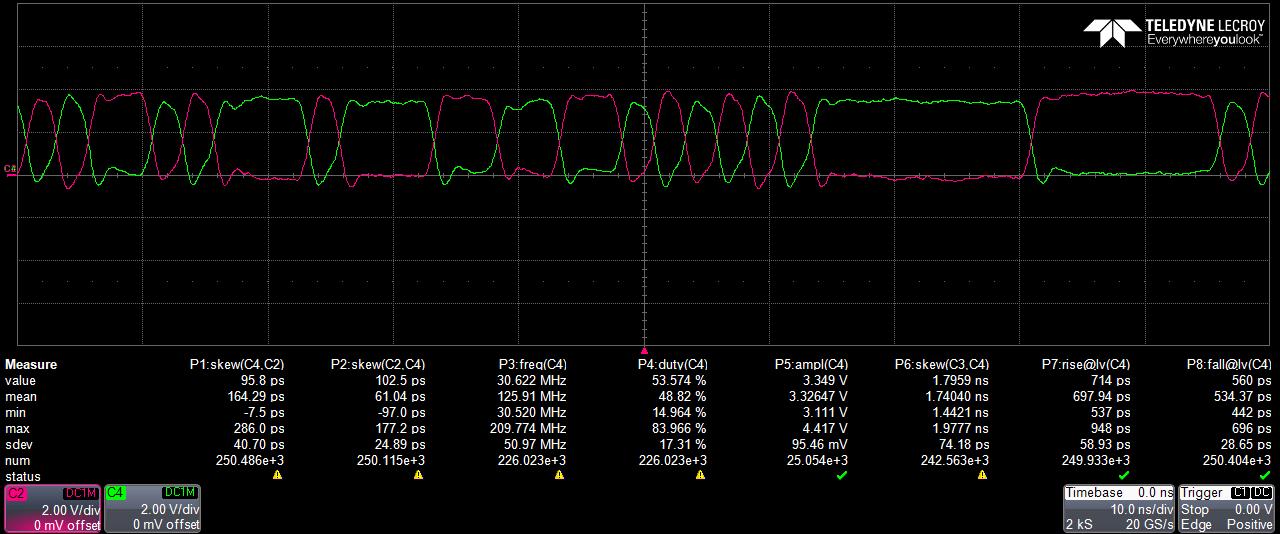1280x534 pixels.
Task: Select the Measure table label
Action: click(31, 365)
